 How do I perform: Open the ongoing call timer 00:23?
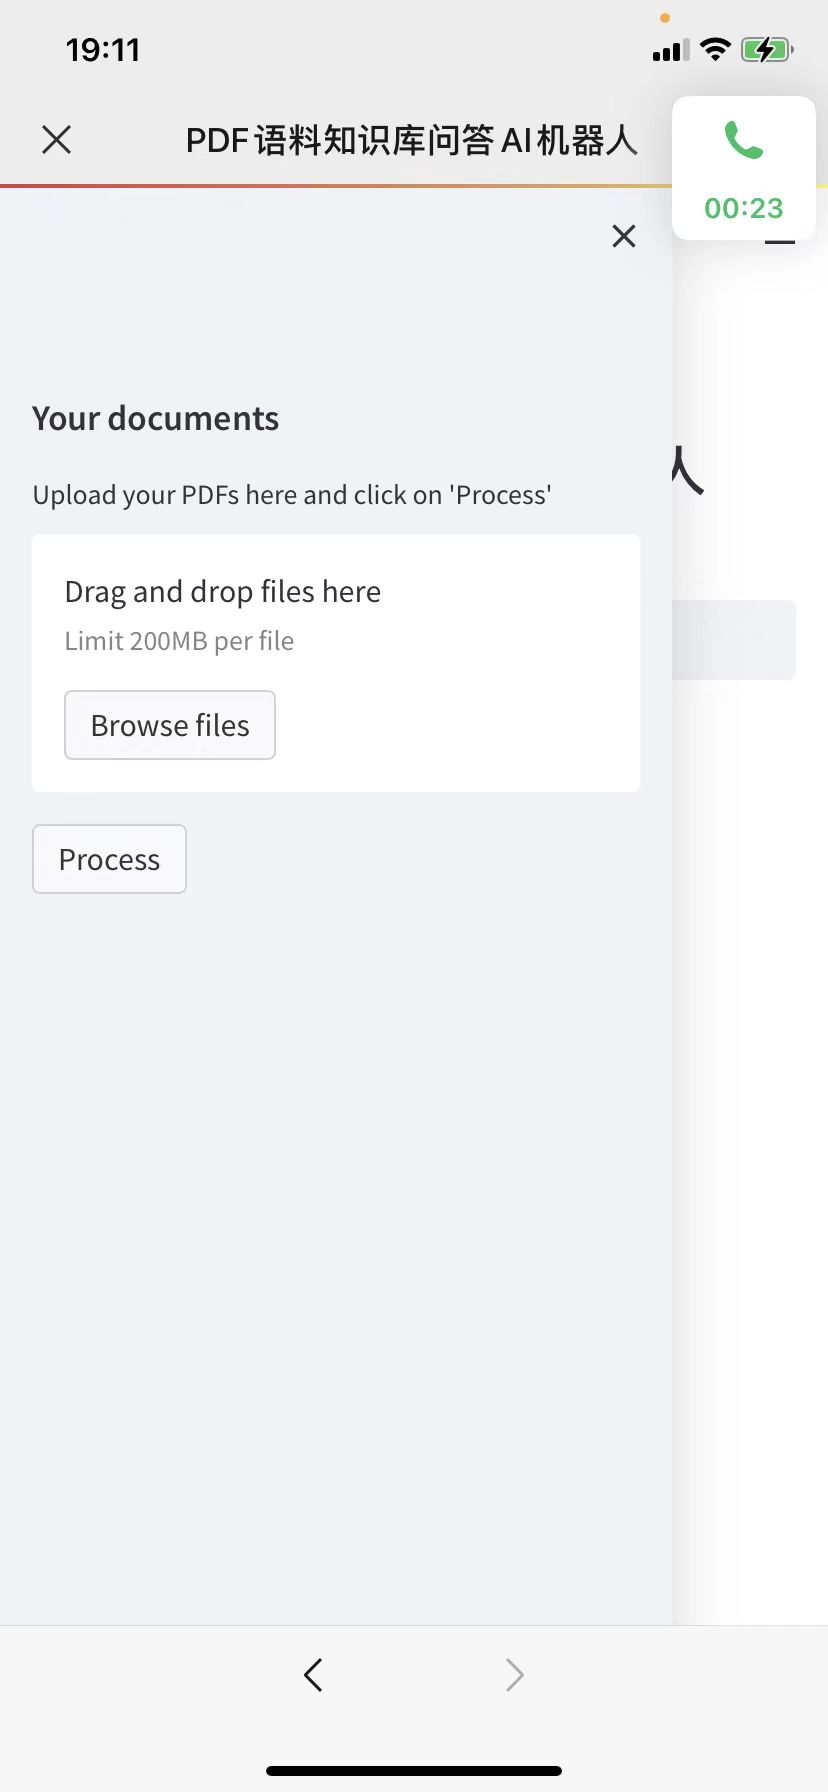pyautogui.click(x=743, y=208)
